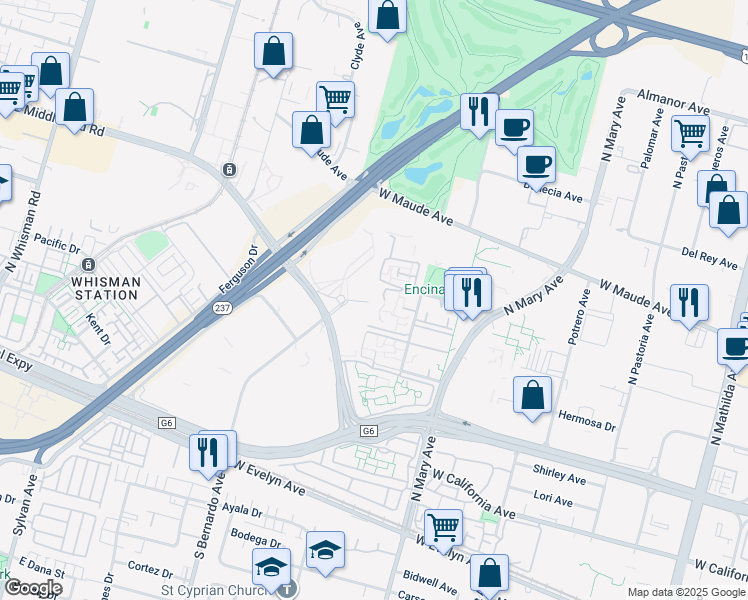This screenshot has height=600, width=748.
Task: Select the restaurant marker beside the Encina label
Action: [471, 292]
